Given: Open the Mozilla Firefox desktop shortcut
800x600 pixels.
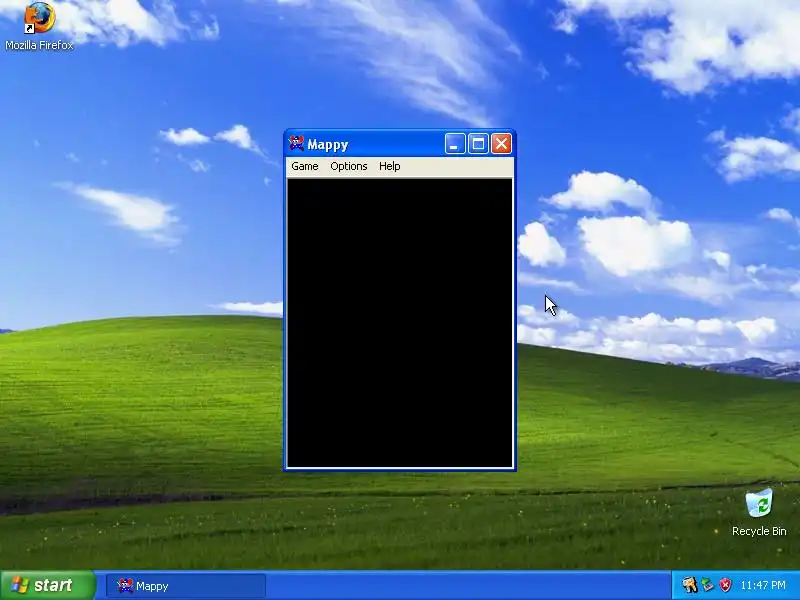Looking at the screenshot, I should point(39,26).
